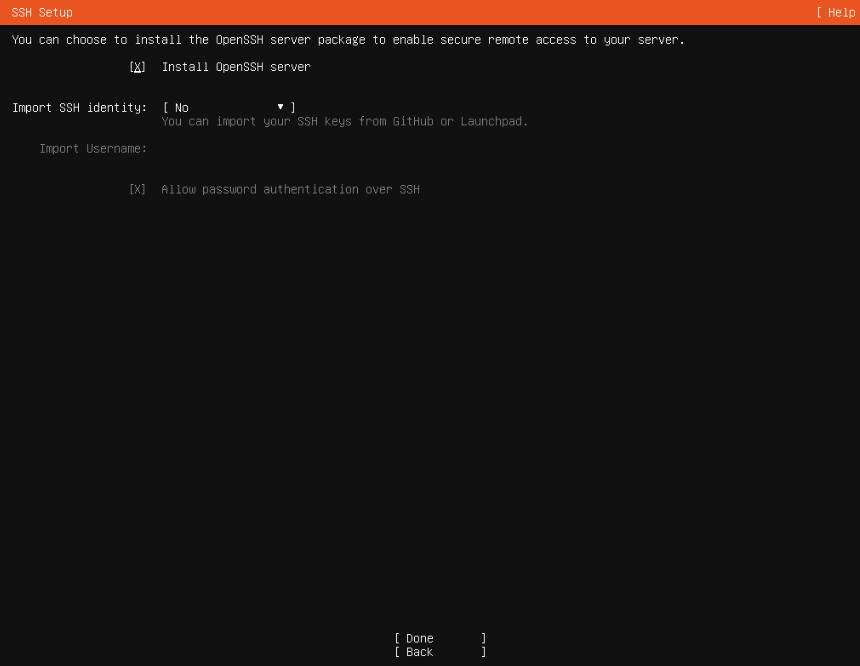
Task: Click the Back button
Action: point(440,652)
